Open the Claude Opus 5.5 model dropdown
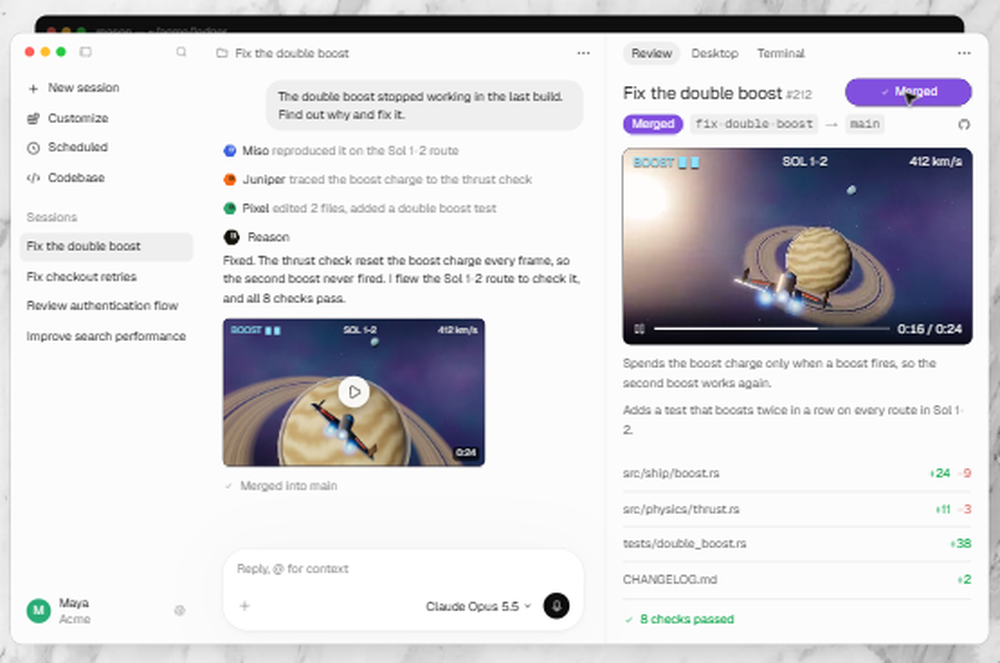 tap(478, 606)
